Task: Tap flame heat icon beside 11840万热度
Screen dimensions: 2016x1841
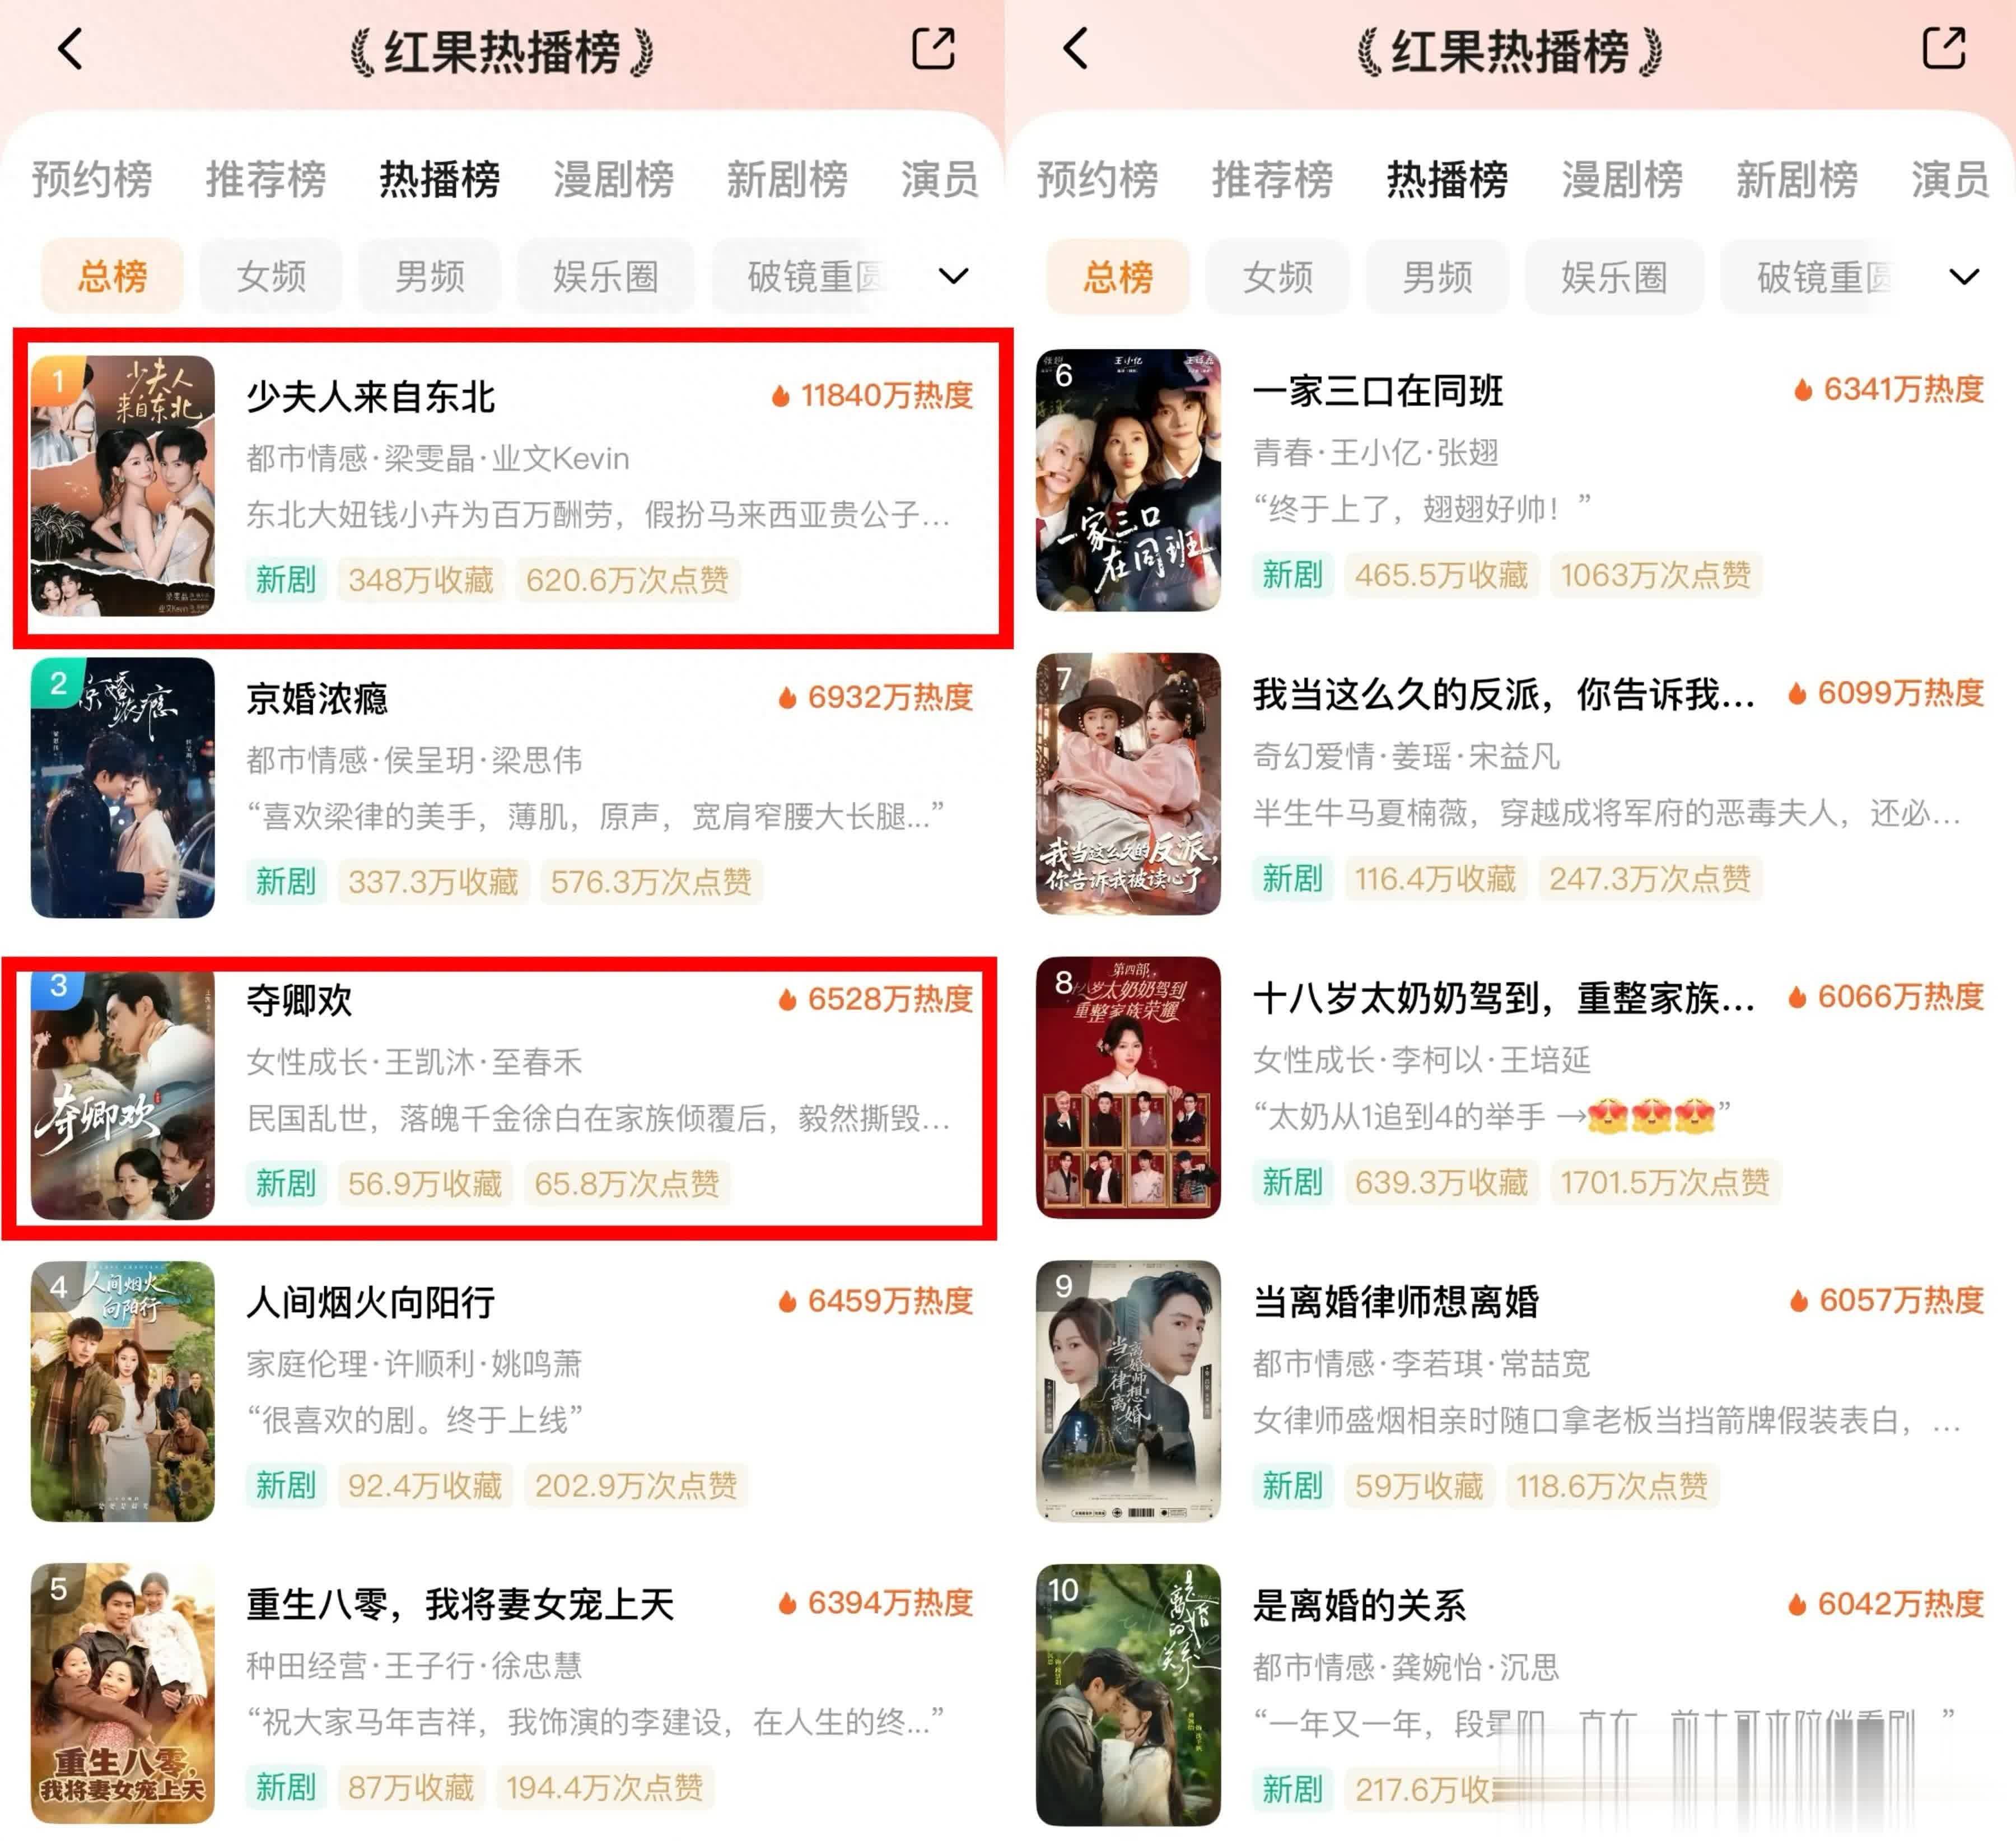Action: [780, 396]
